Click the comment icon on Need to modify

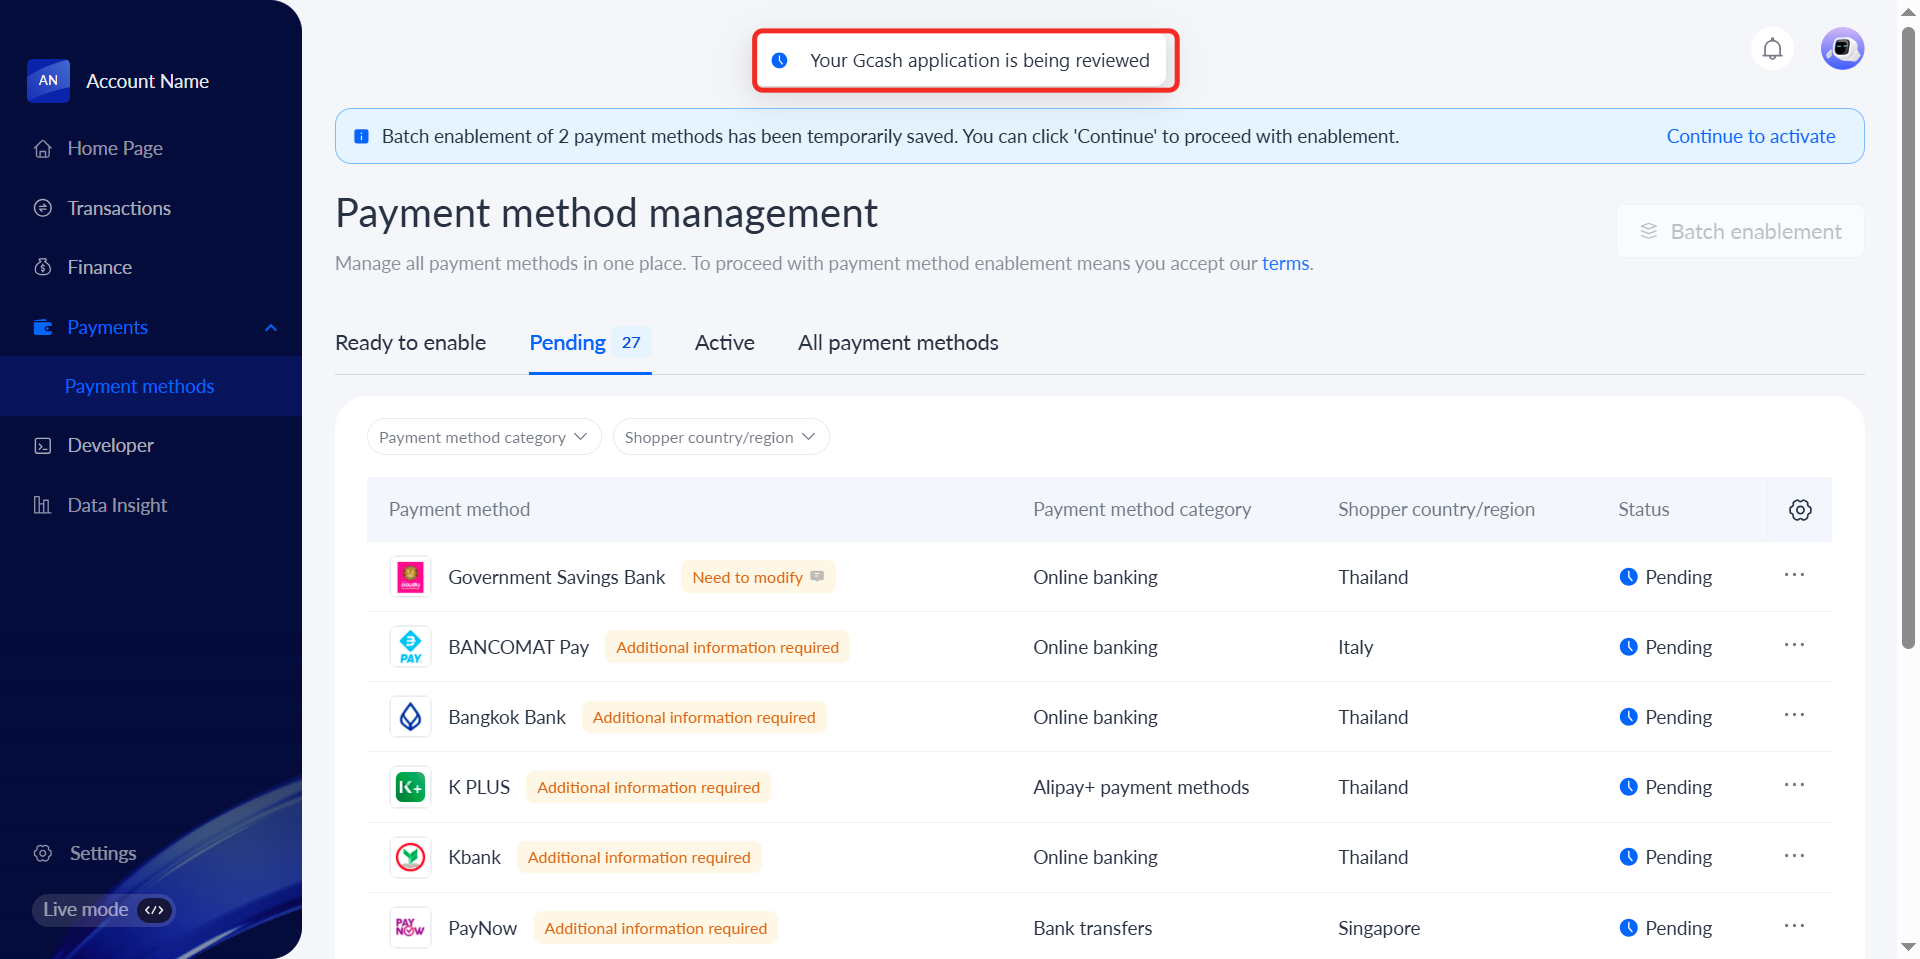817,576
